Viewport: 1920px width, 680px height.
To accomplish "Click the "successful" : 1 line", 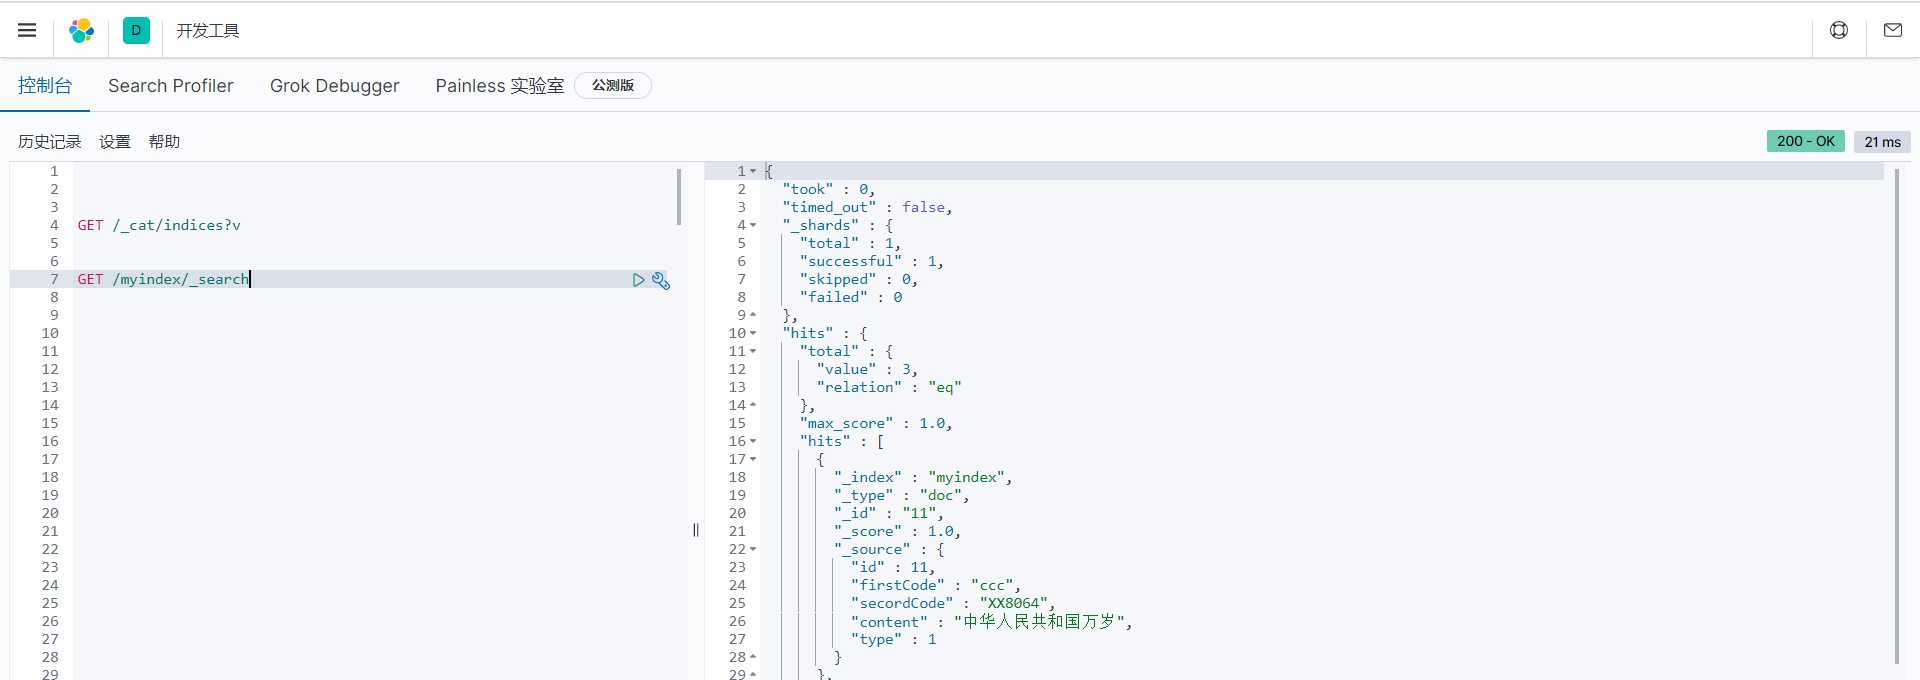I will [871, 261].
